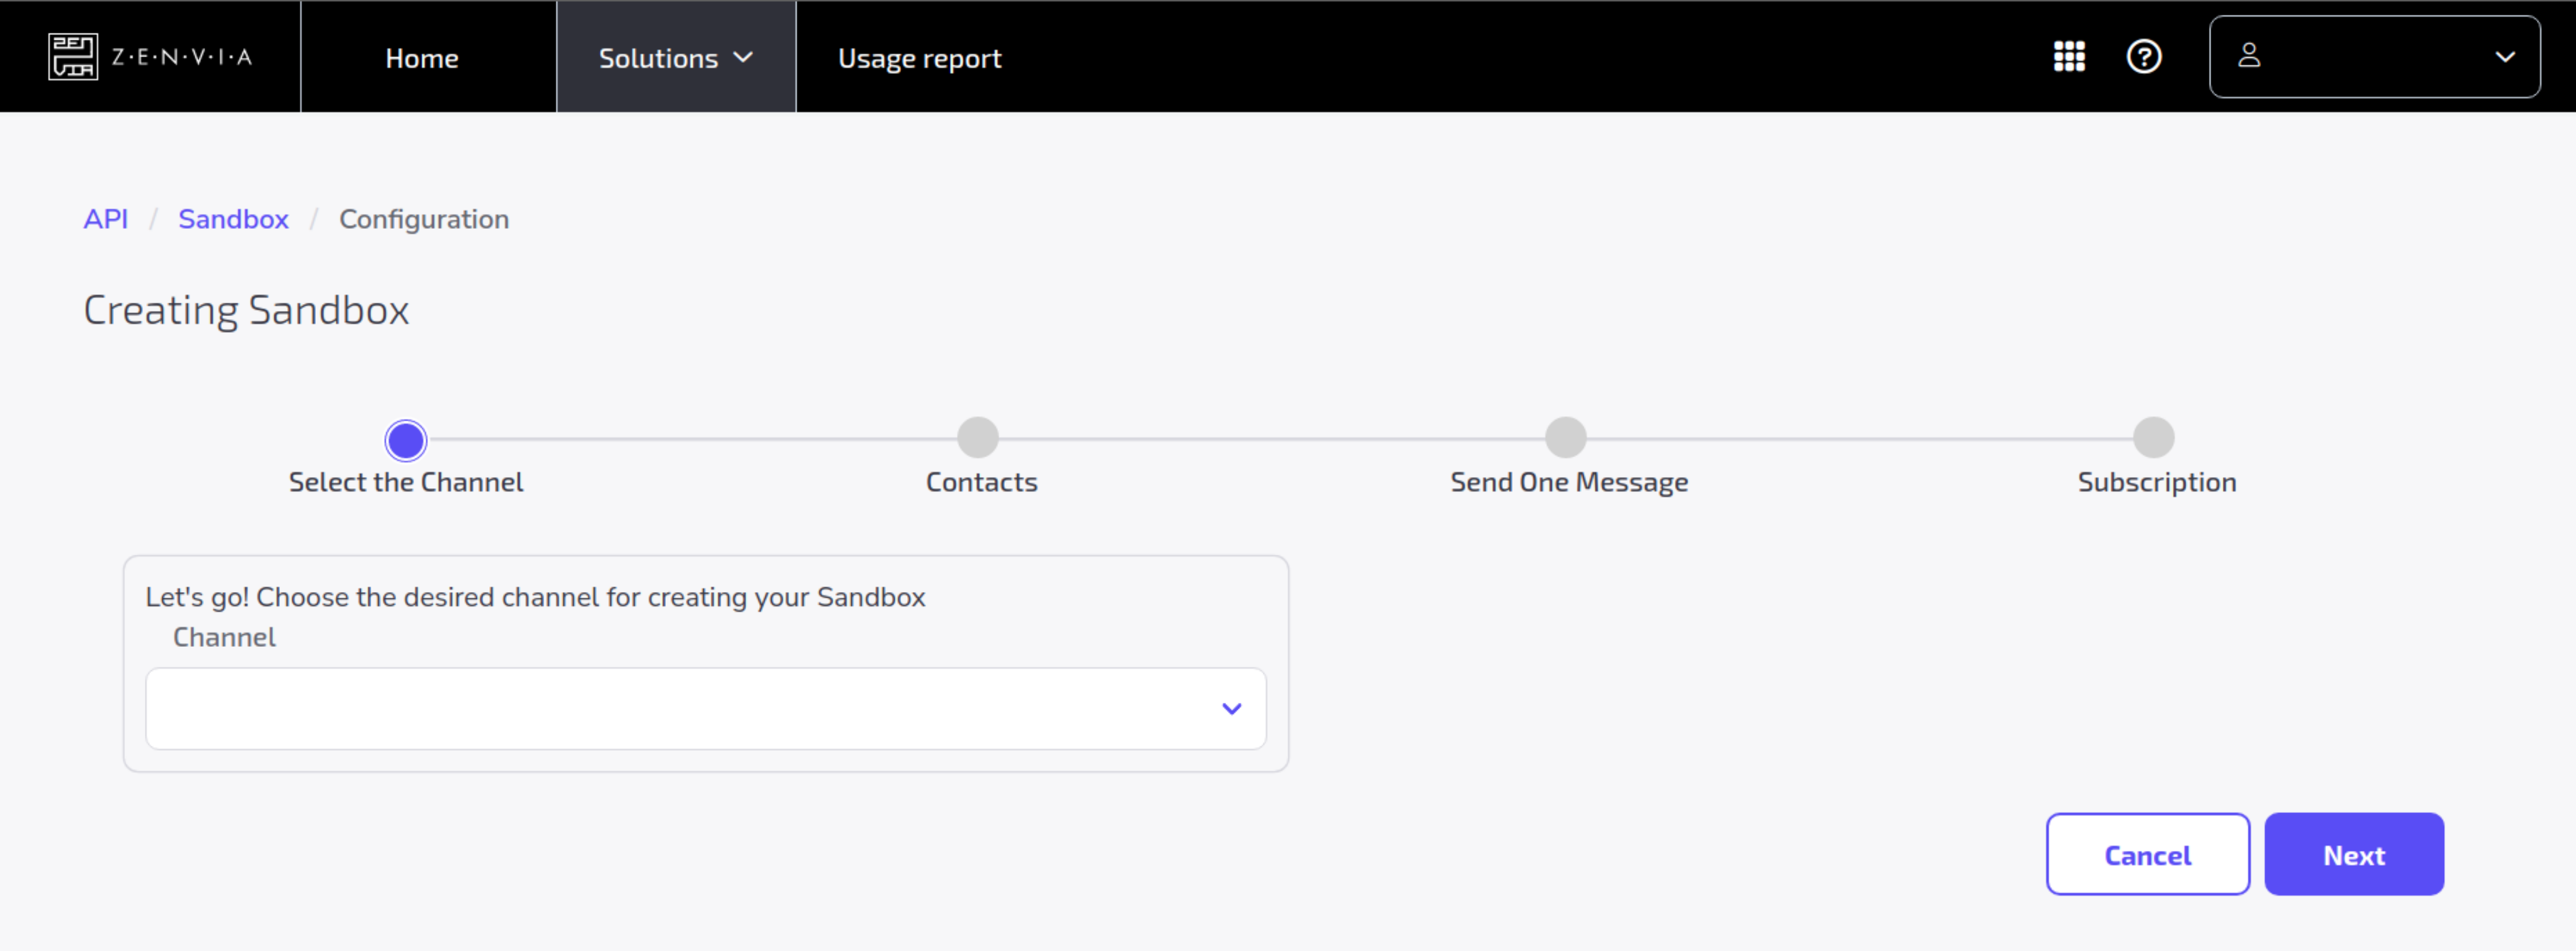Viewport: 2576px width, 951px height.
Task: Expand the Solutions menu chevron
Action: [x=743, y=57]
